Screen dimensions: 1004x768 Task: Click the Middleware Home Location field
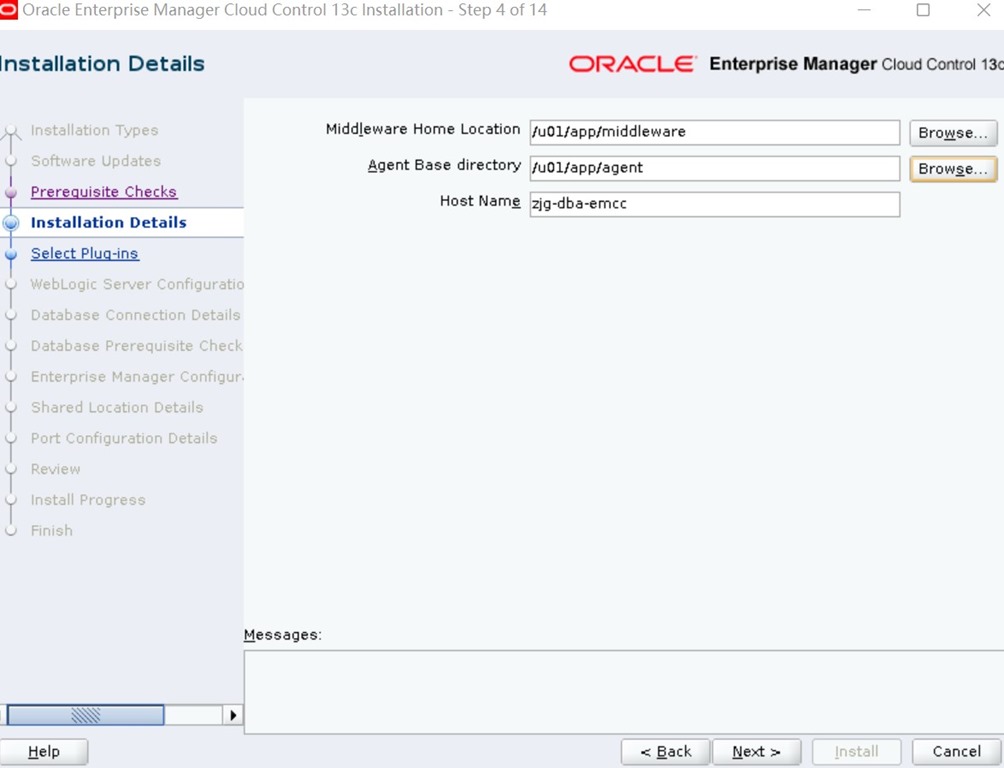(715, 132)
